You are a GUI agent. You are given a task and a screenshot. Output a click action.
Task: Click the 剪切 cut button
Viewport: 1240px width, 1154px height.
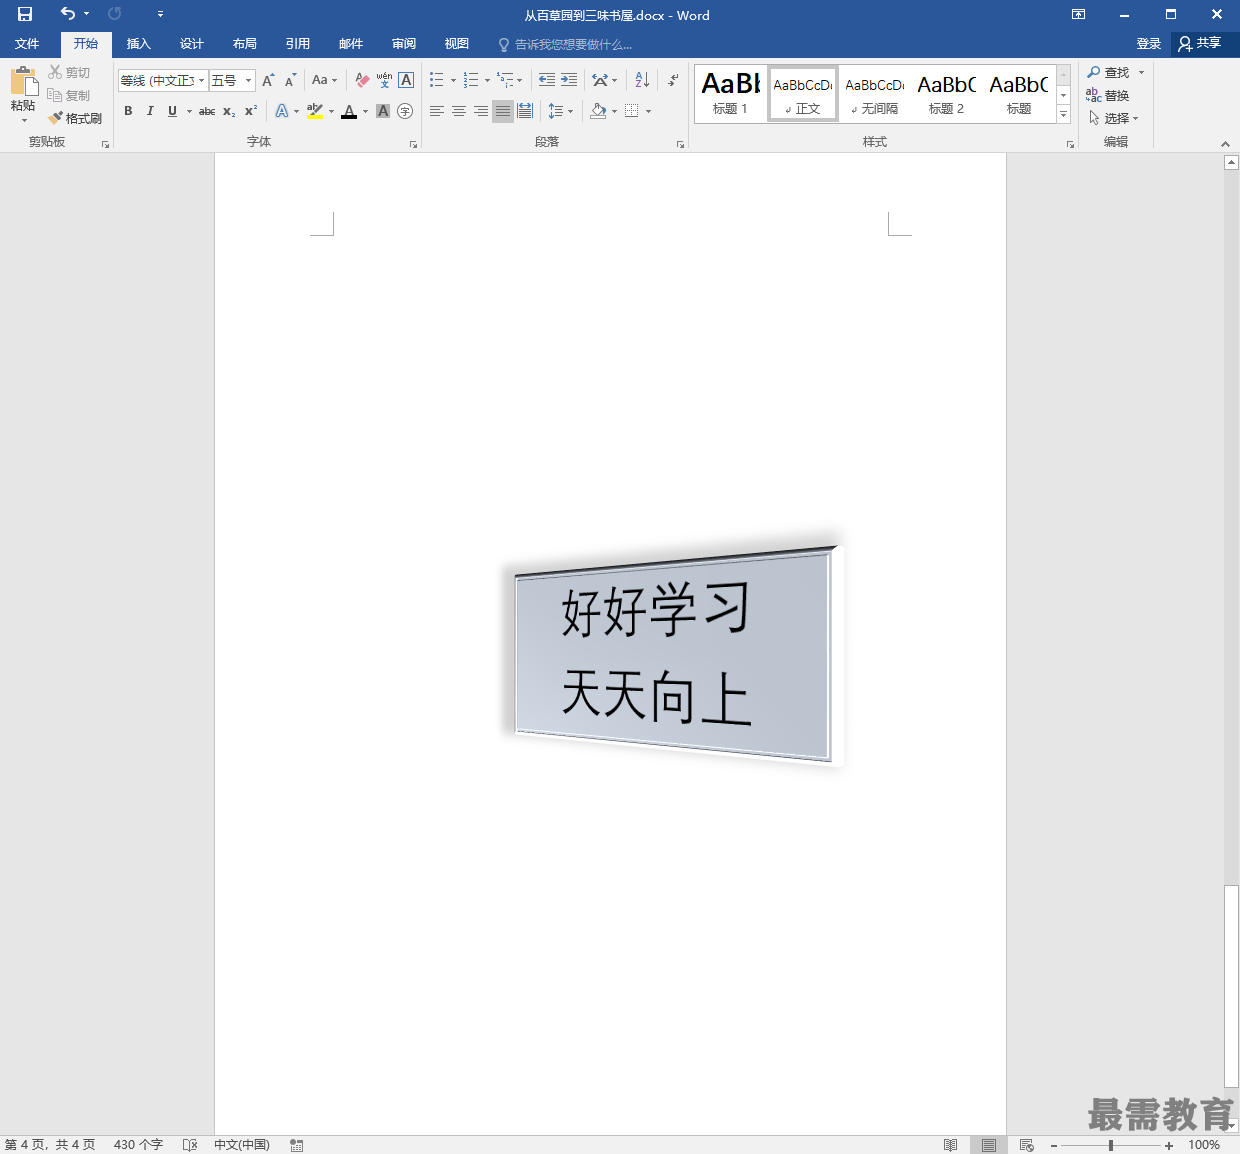69,72
